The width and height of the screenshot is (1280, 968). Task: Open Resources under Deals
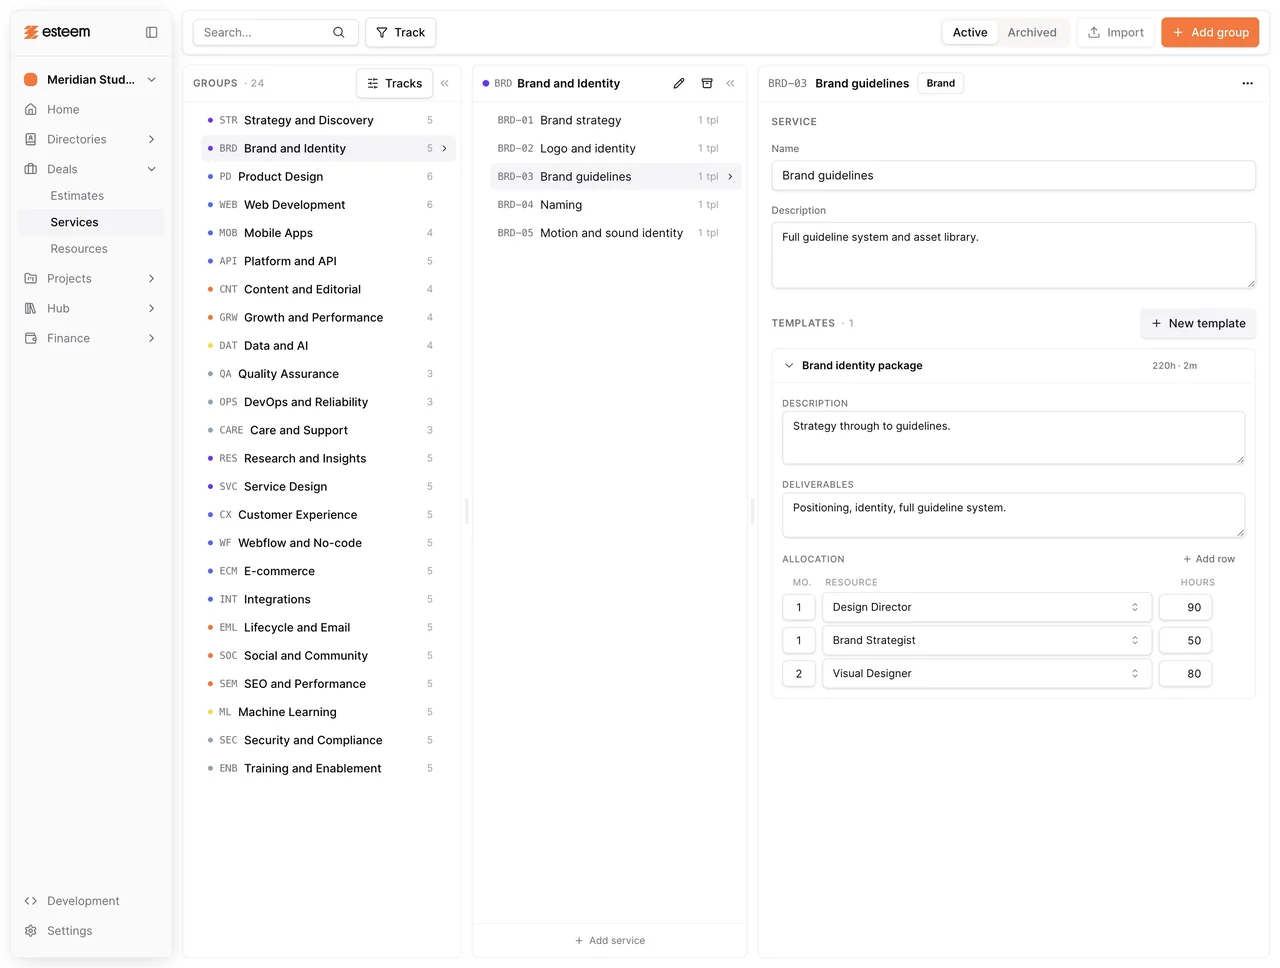79,249
